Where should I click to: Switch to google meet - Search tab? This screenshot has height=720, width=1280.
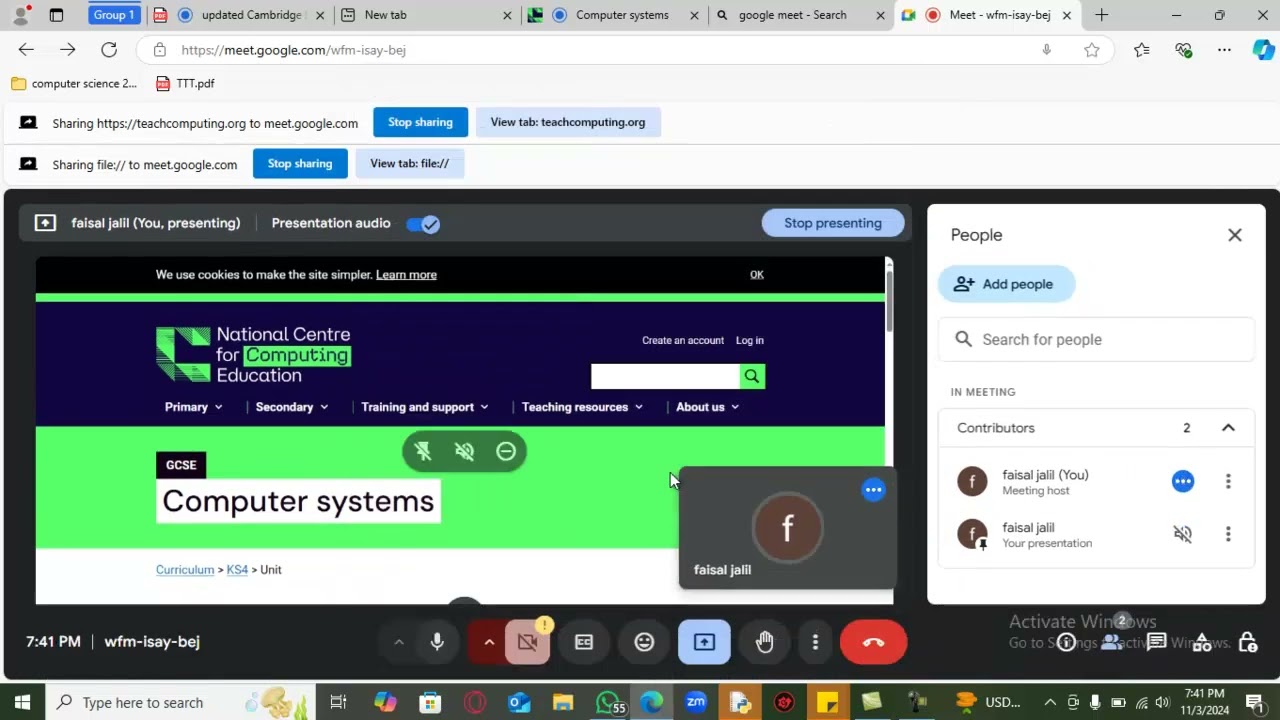pos(799,15)
